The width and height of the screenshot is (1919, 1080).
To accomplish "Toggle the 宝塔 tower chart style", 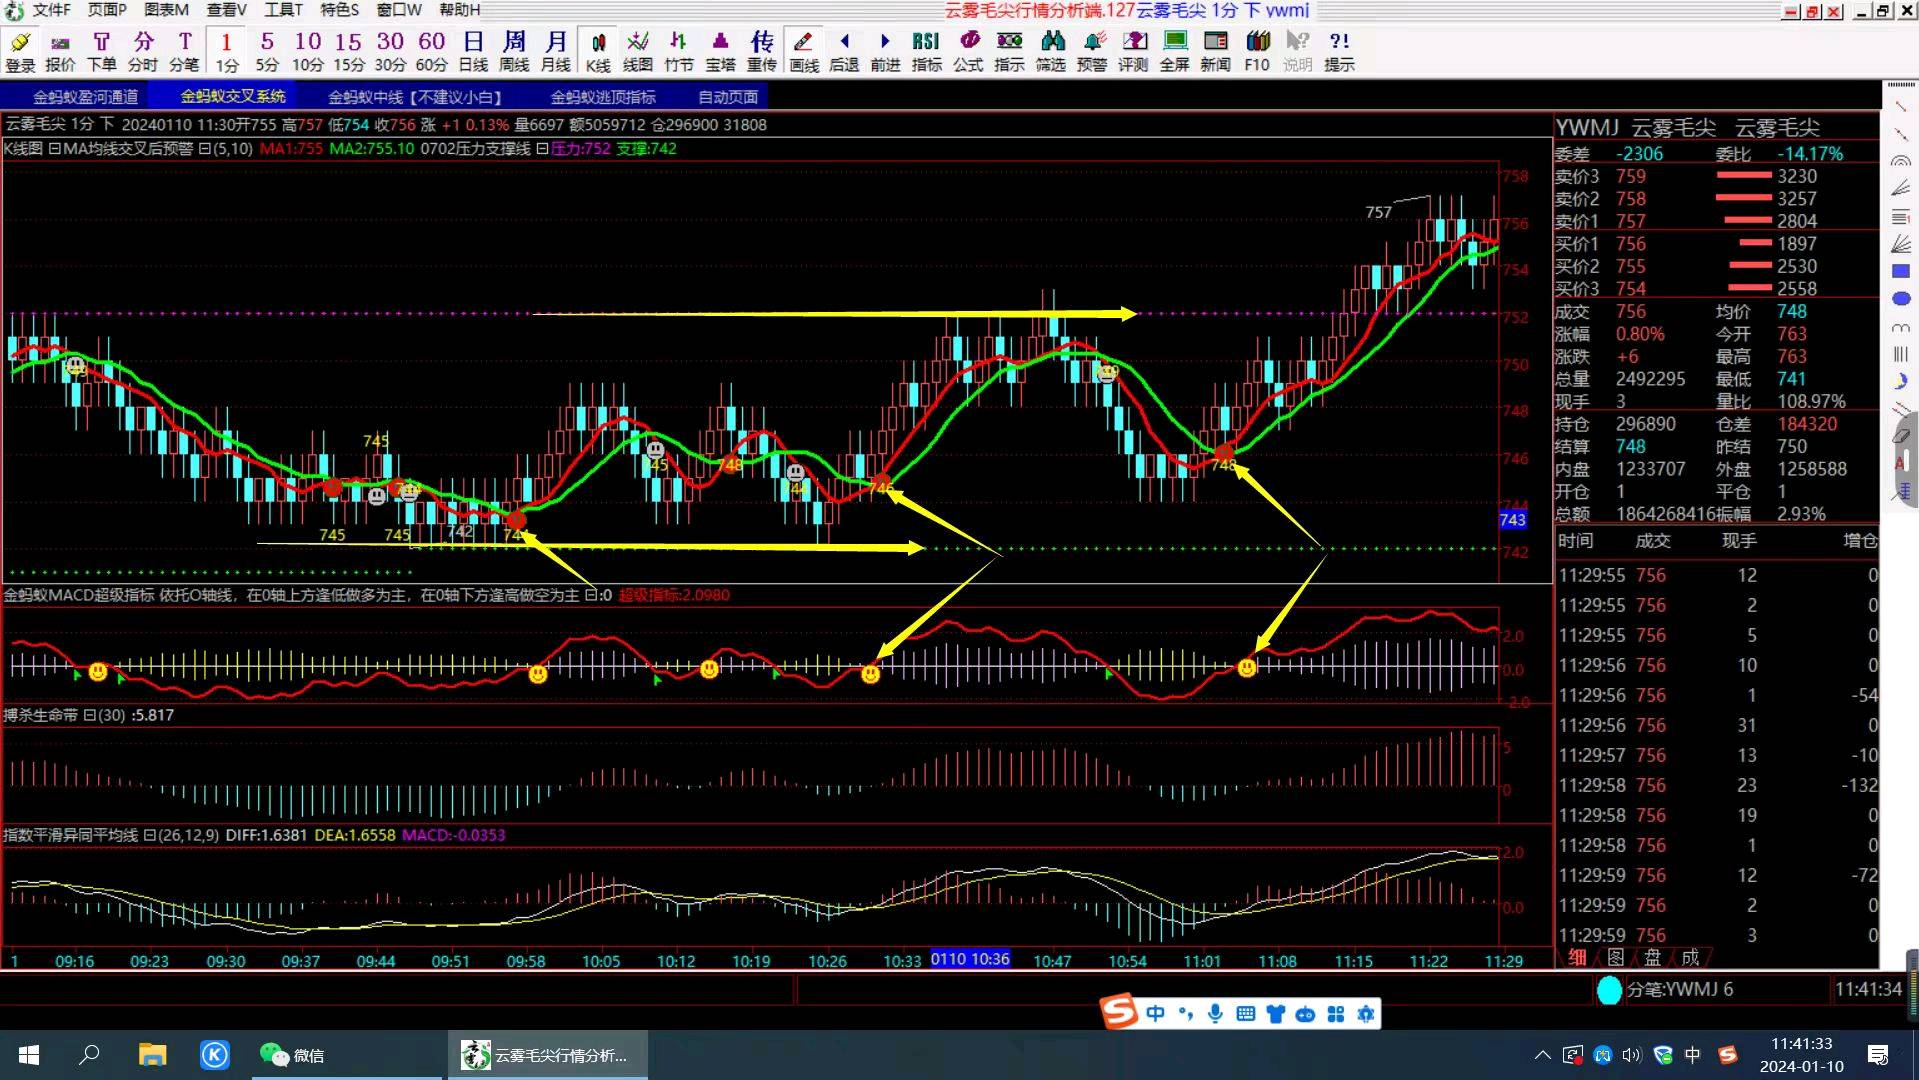I will (720, 50).
